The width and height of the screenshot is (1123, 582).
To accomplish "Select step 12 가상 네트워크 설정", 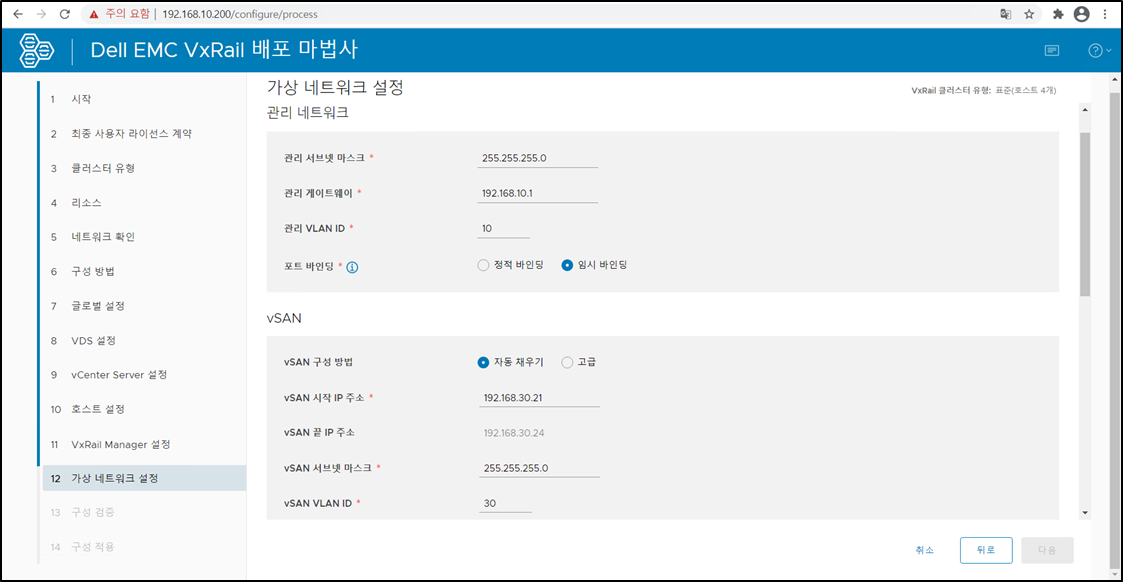I will [x=143, y=478].
